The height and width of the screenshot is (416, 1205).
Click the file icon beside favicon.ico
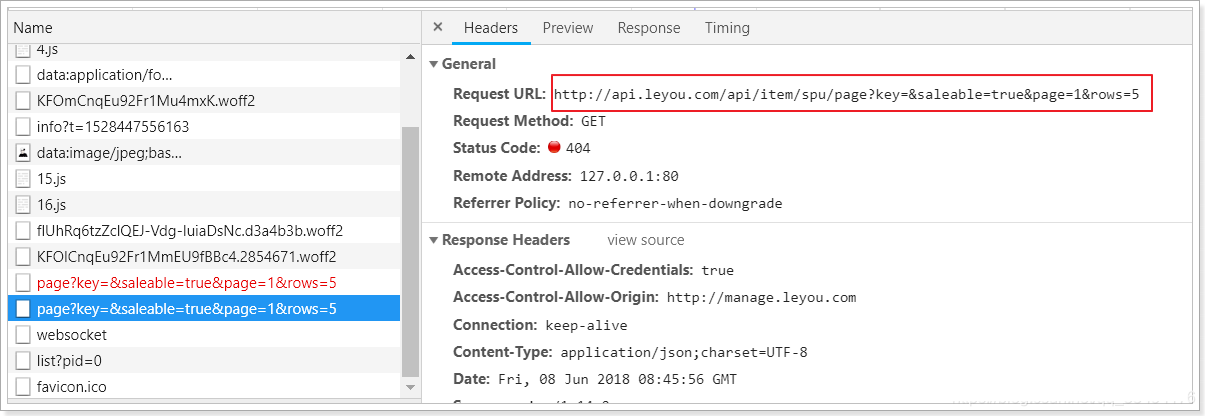click(x=23, y=387)
